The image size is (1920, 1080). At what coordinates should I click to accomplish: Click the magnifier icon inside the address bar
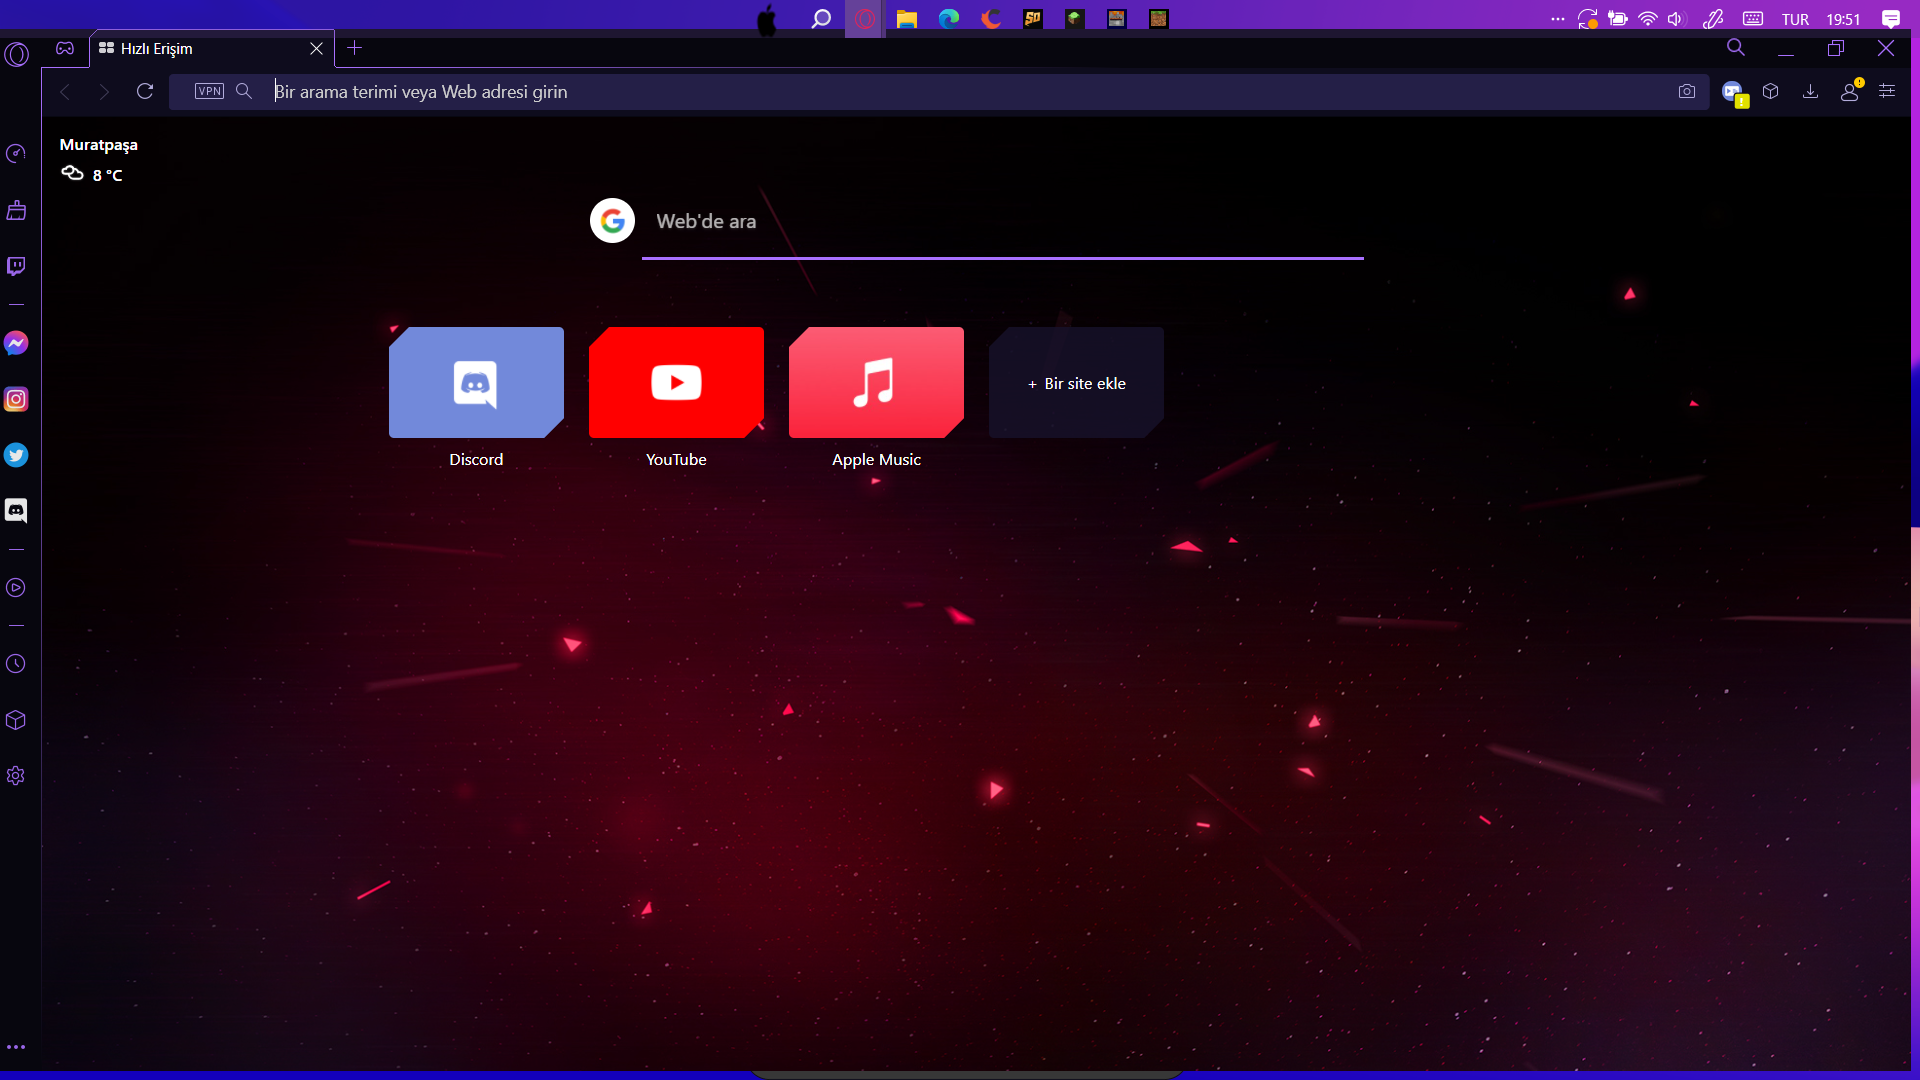tap(244, 91)
